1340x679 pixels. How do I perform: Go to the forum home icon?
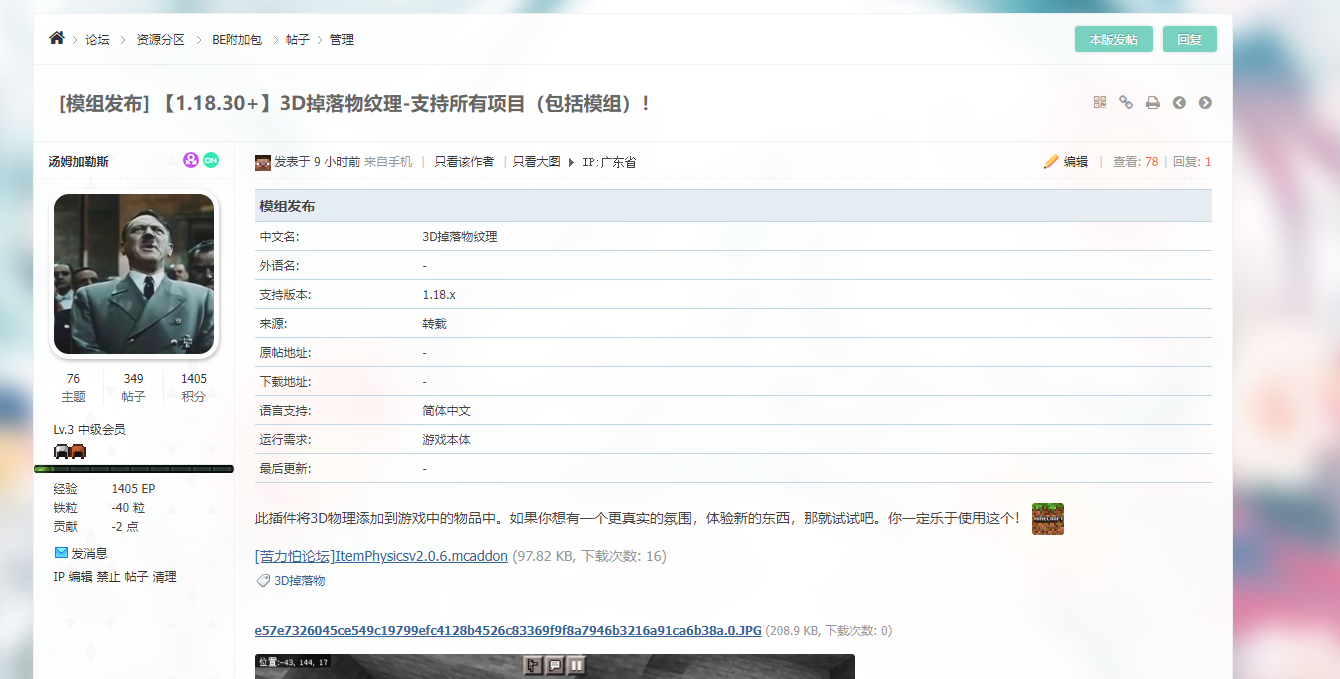click(x=56, y=38)
